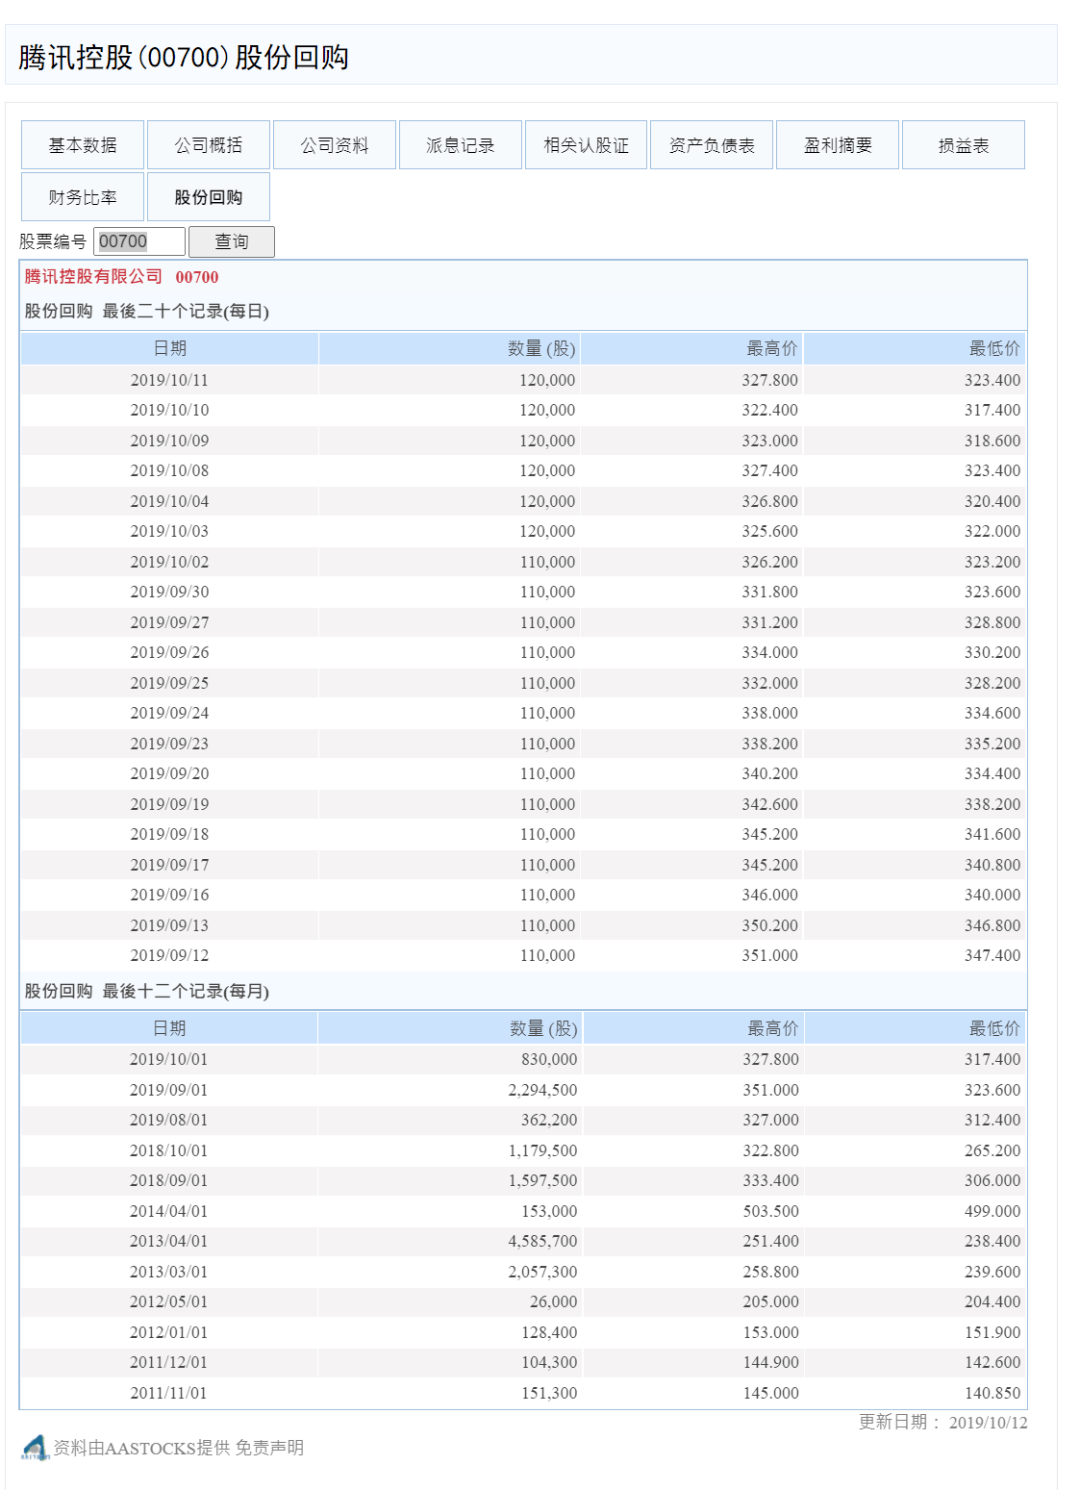Select the date 2019/10/10
Image resolution: width=1080 pixels, height=1490 pixels.
[170, 410]
